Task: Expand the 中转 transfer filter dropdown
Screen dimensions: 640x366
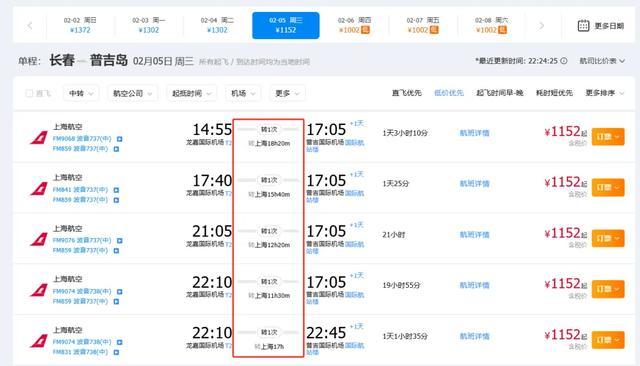Action: 81,93
